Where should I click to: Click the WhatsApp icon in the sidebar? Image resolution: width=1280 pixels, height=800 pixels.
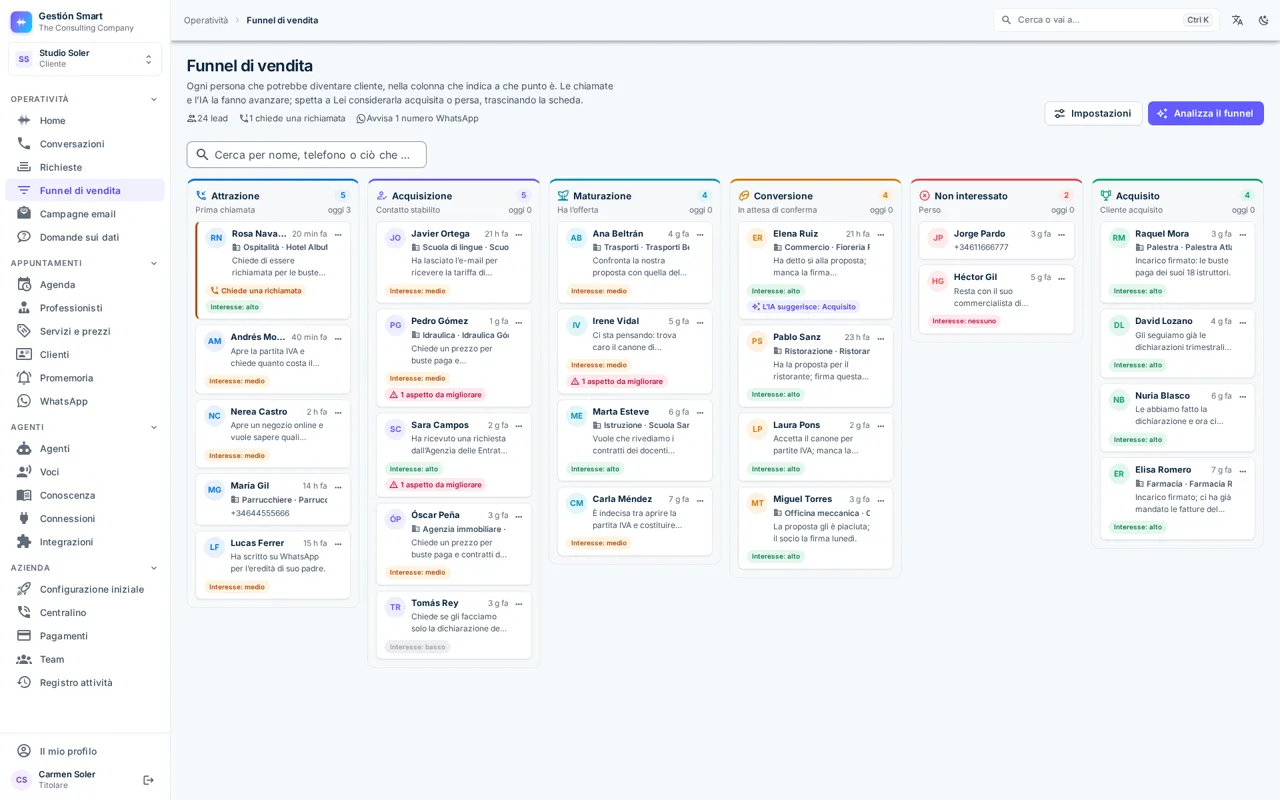(x=24, y=401)
